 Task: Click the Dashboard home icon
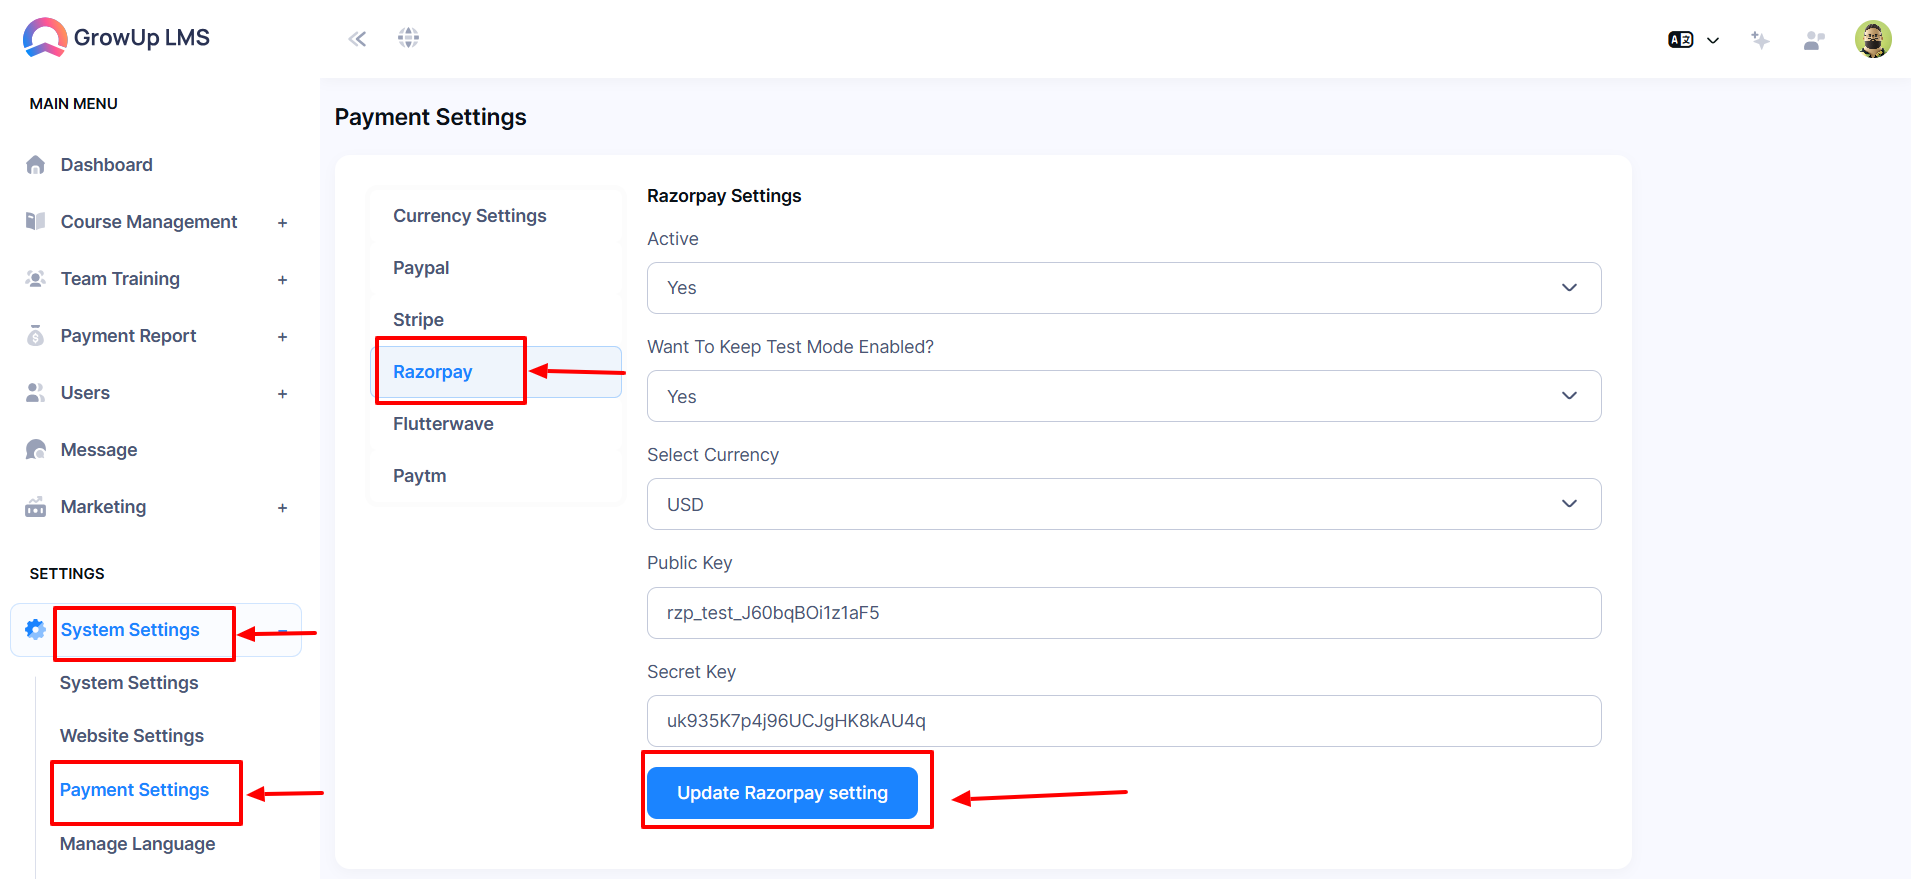point(36,165)
